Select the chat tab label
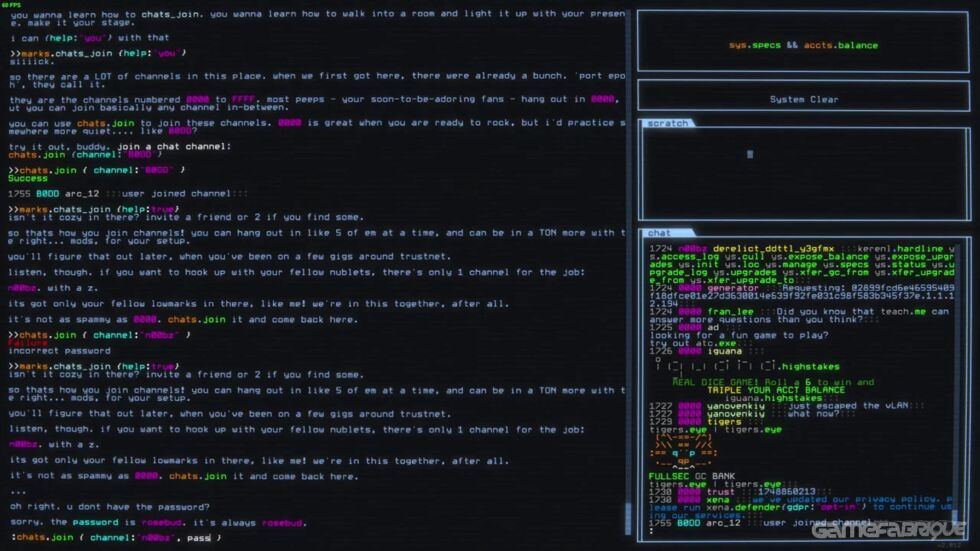Viewport: 980px width, 551px height. [x=660, y=232]
